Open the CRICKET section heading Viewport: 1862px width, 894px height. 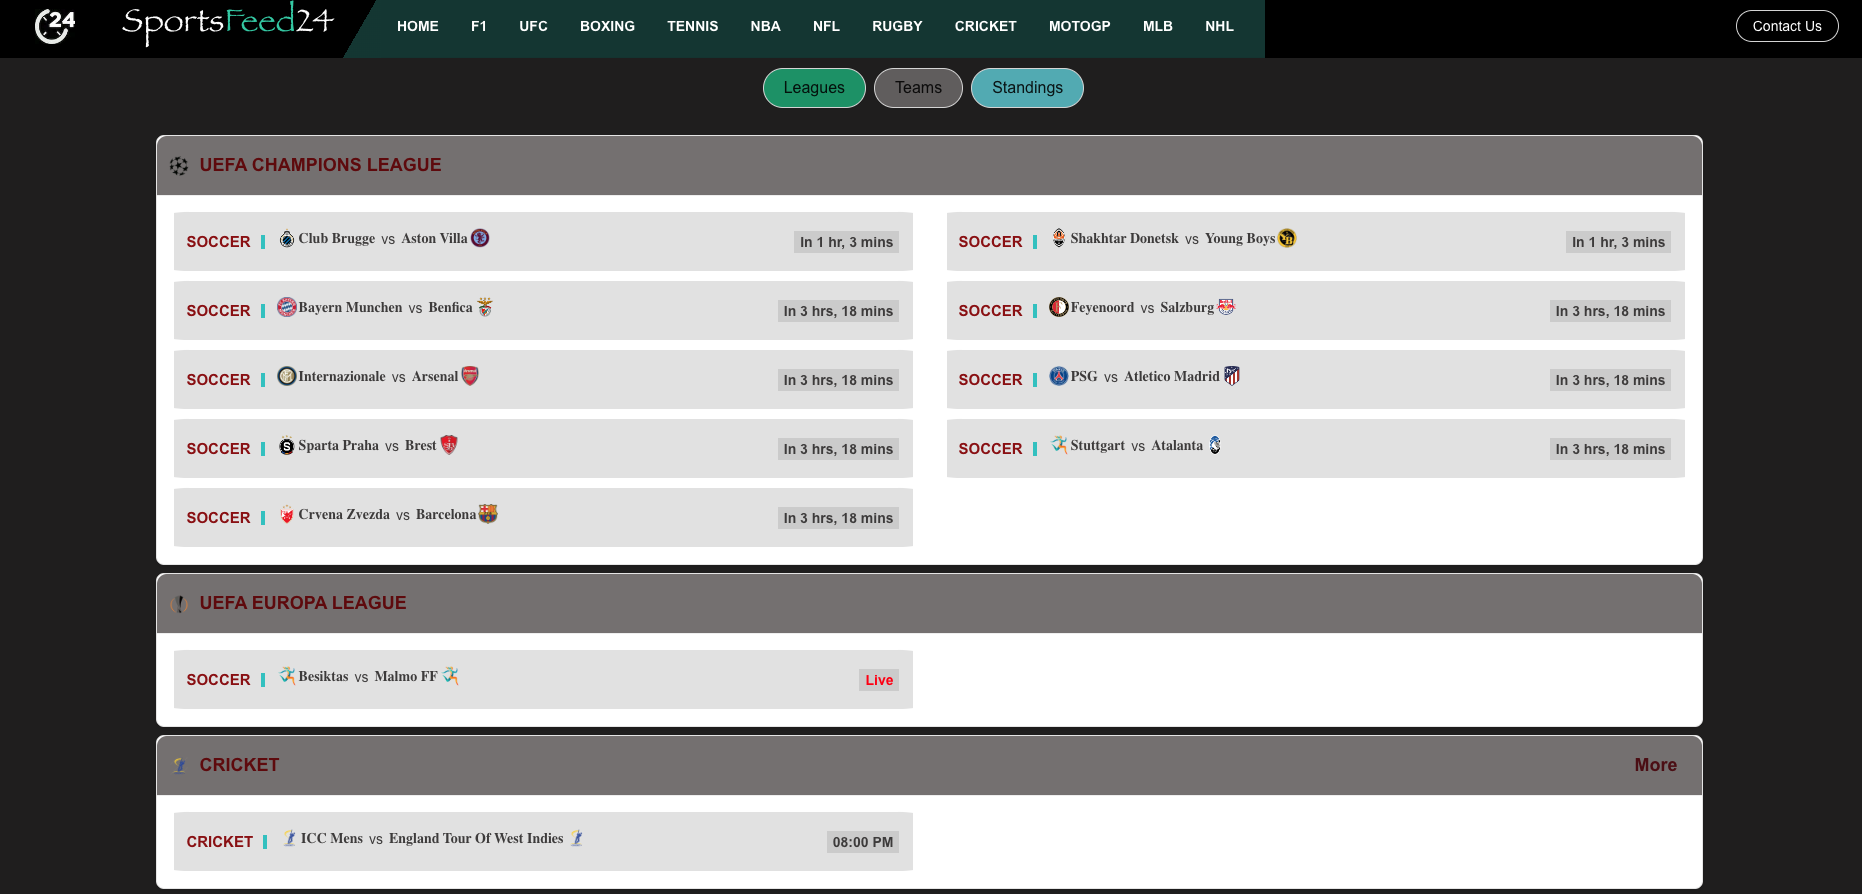click(239, 765)
